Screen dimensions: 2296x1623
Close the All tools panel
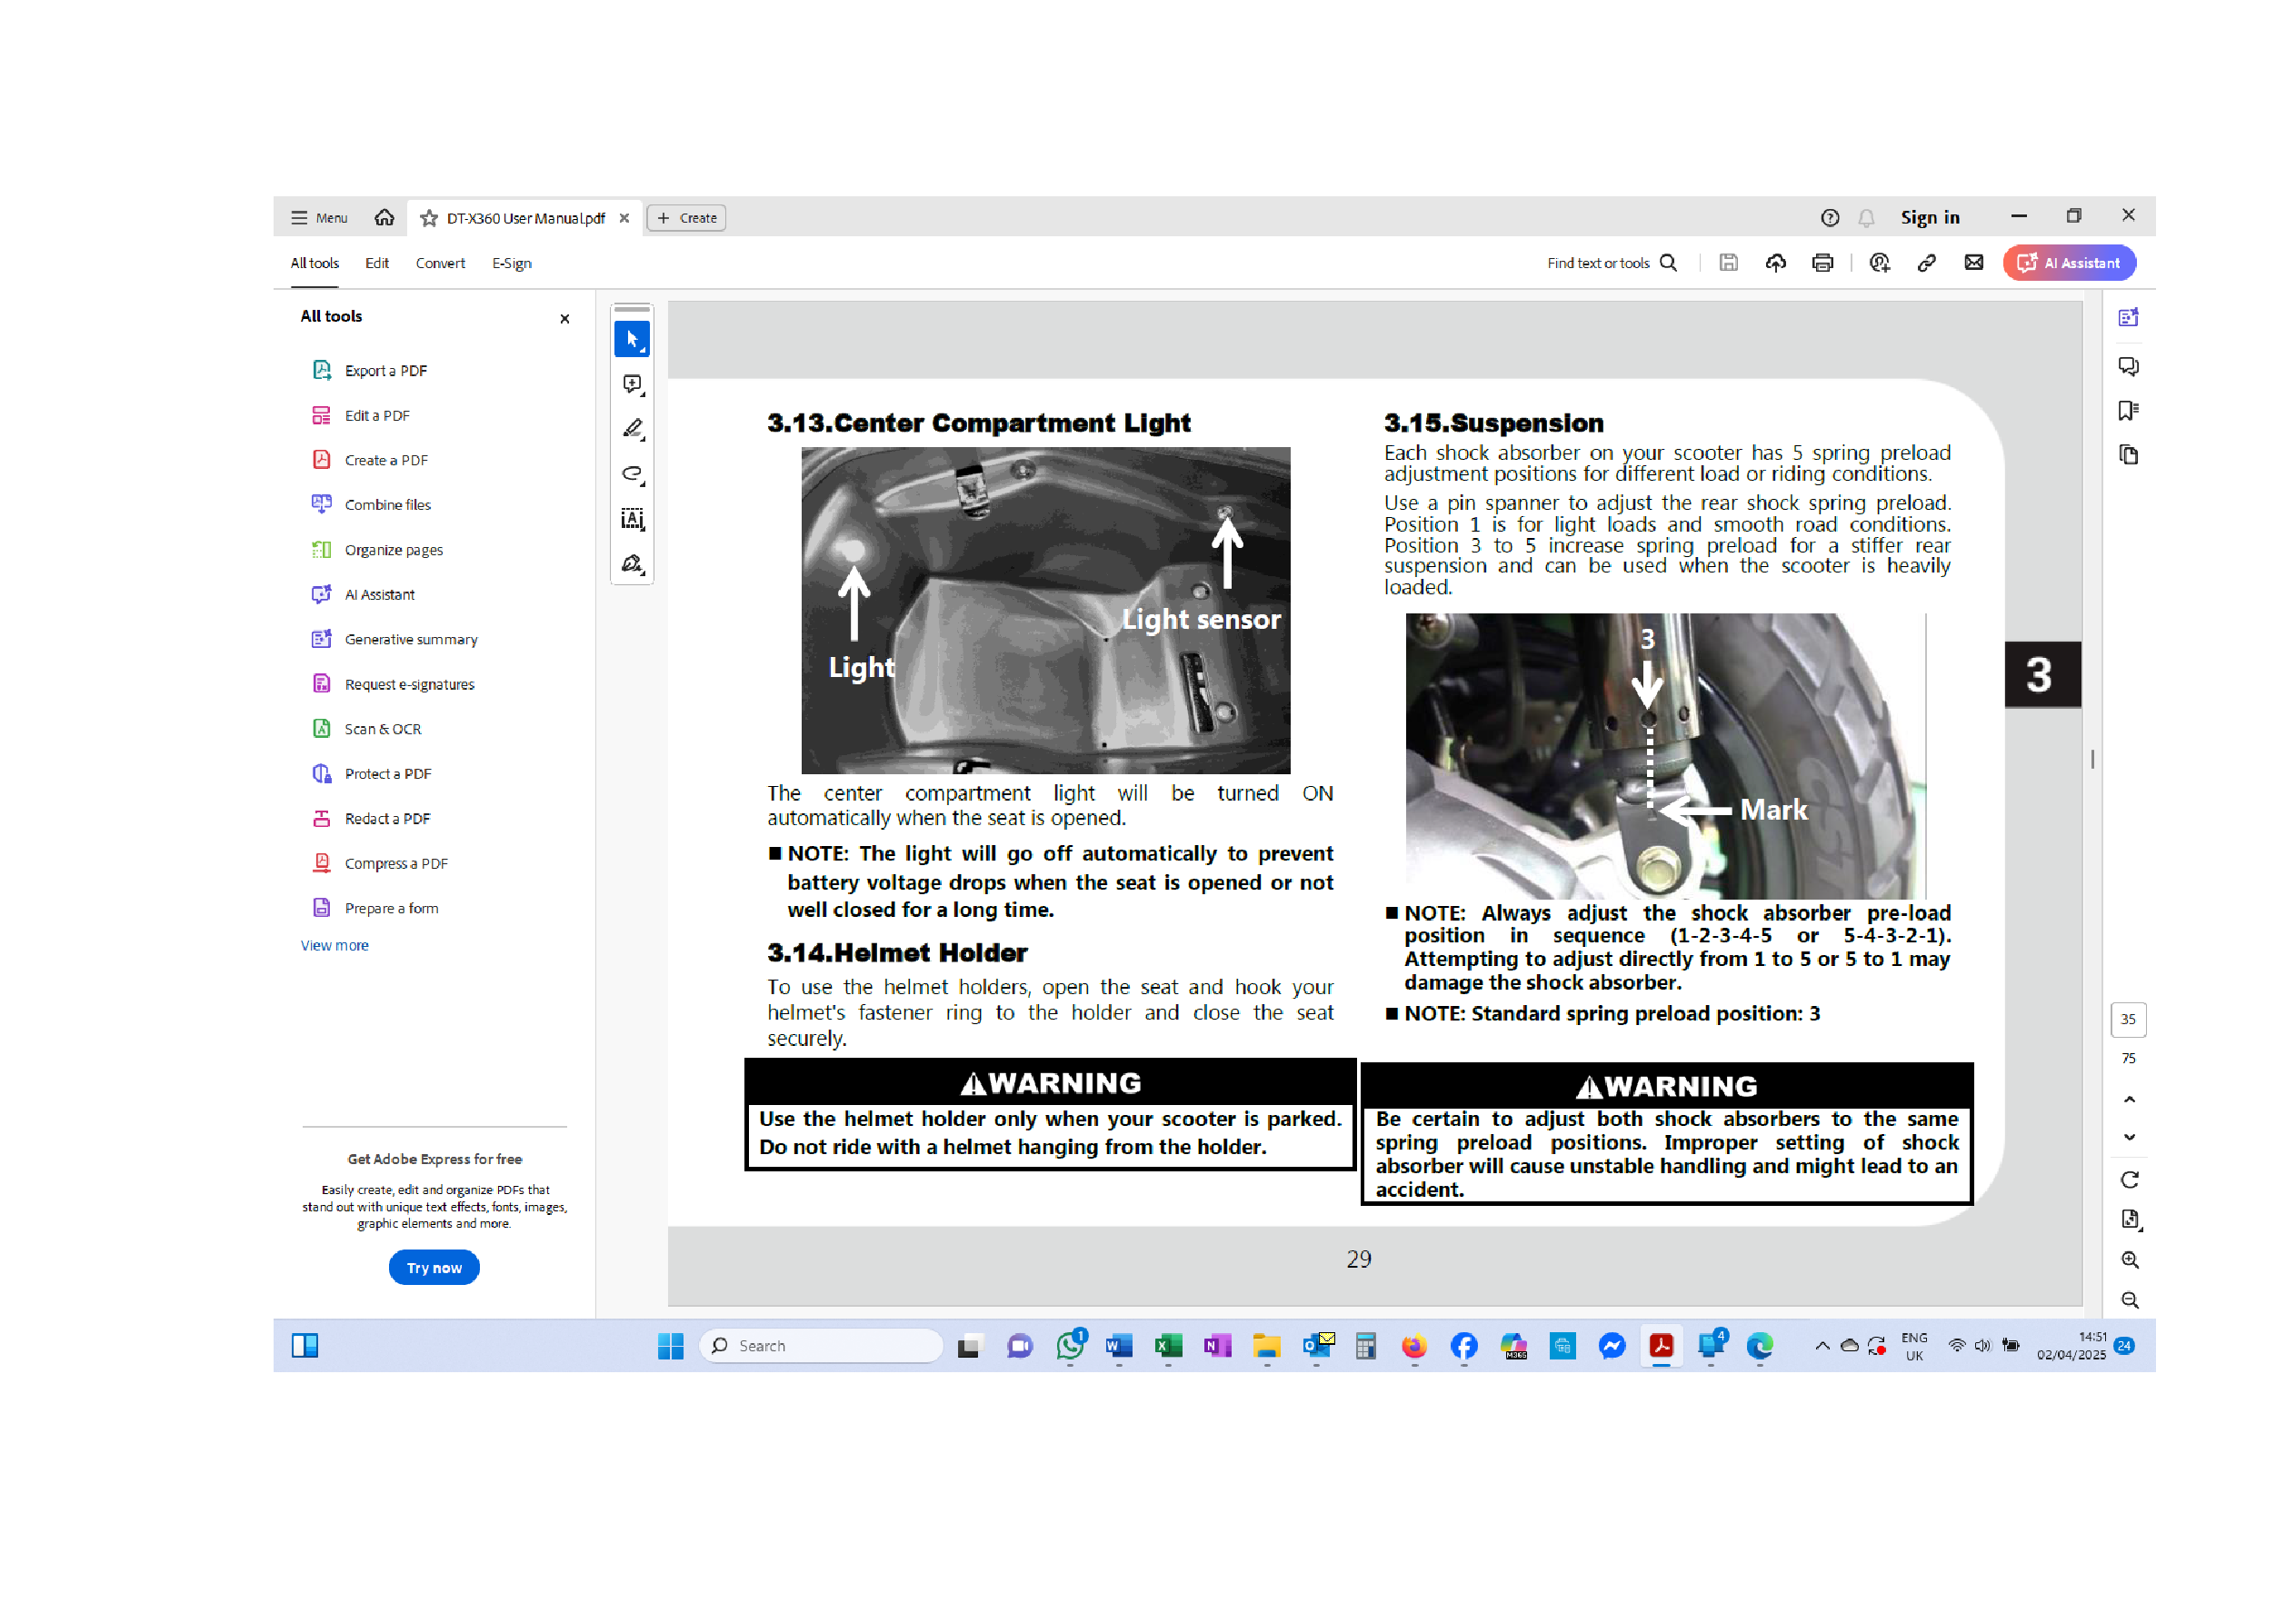564,319
